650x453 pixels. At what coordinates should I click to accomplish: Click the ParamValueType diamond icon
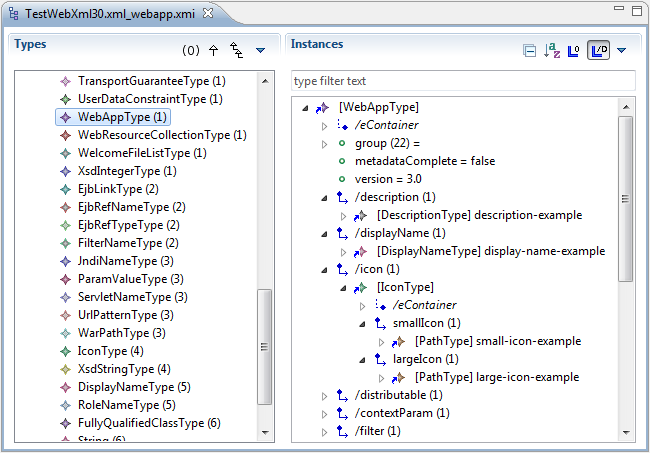click(65, 279)
